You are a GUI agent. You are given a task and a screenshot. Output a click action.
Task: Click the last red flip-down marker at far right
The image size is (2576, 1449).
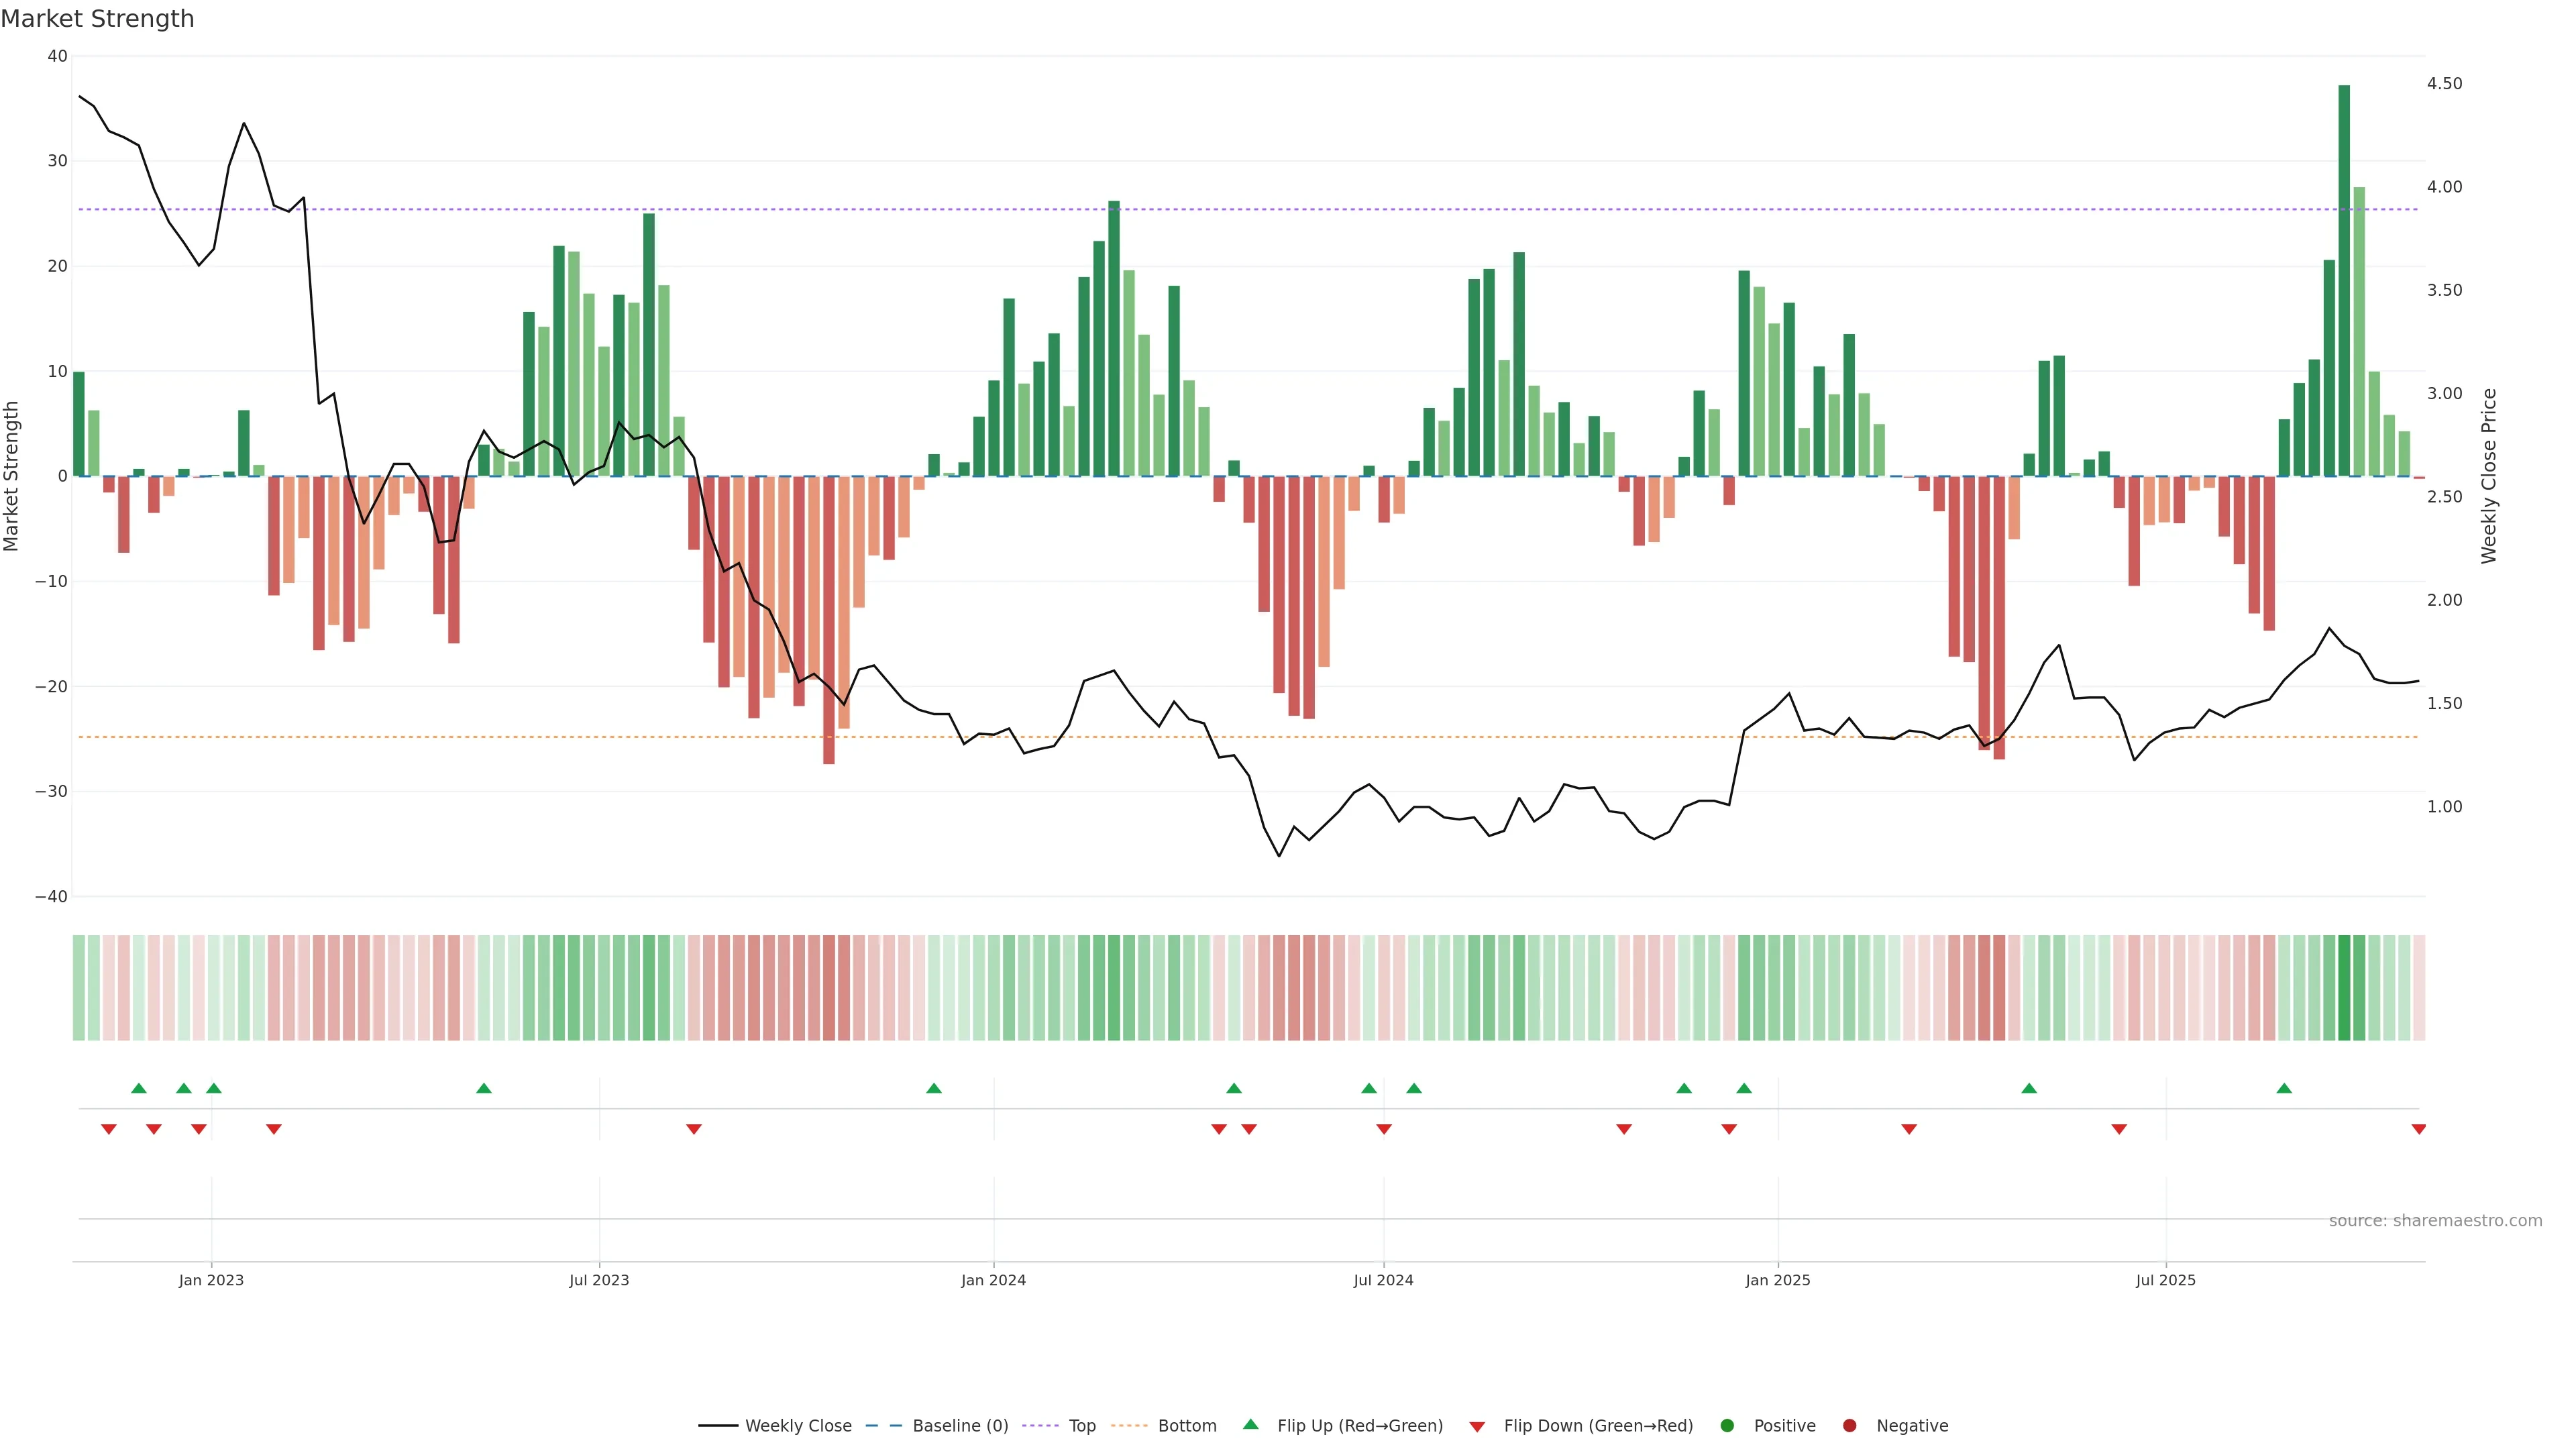(x=2419, y=1129)
